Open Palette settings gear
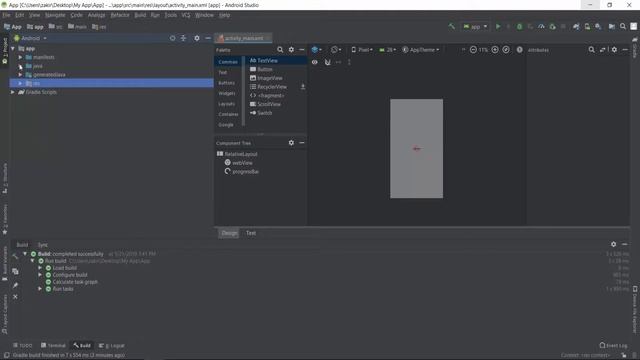The height and width of the screenshot is (360, 640). pyautogui.click(x=291, y=50)
